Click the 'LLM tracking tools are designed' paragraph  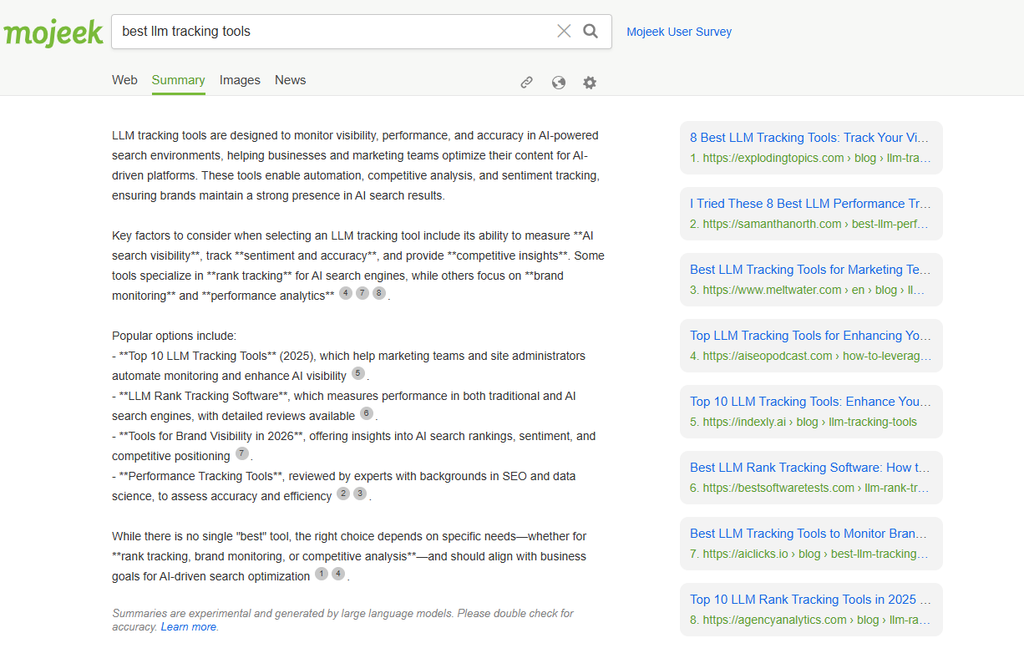[x=356, y=165]
